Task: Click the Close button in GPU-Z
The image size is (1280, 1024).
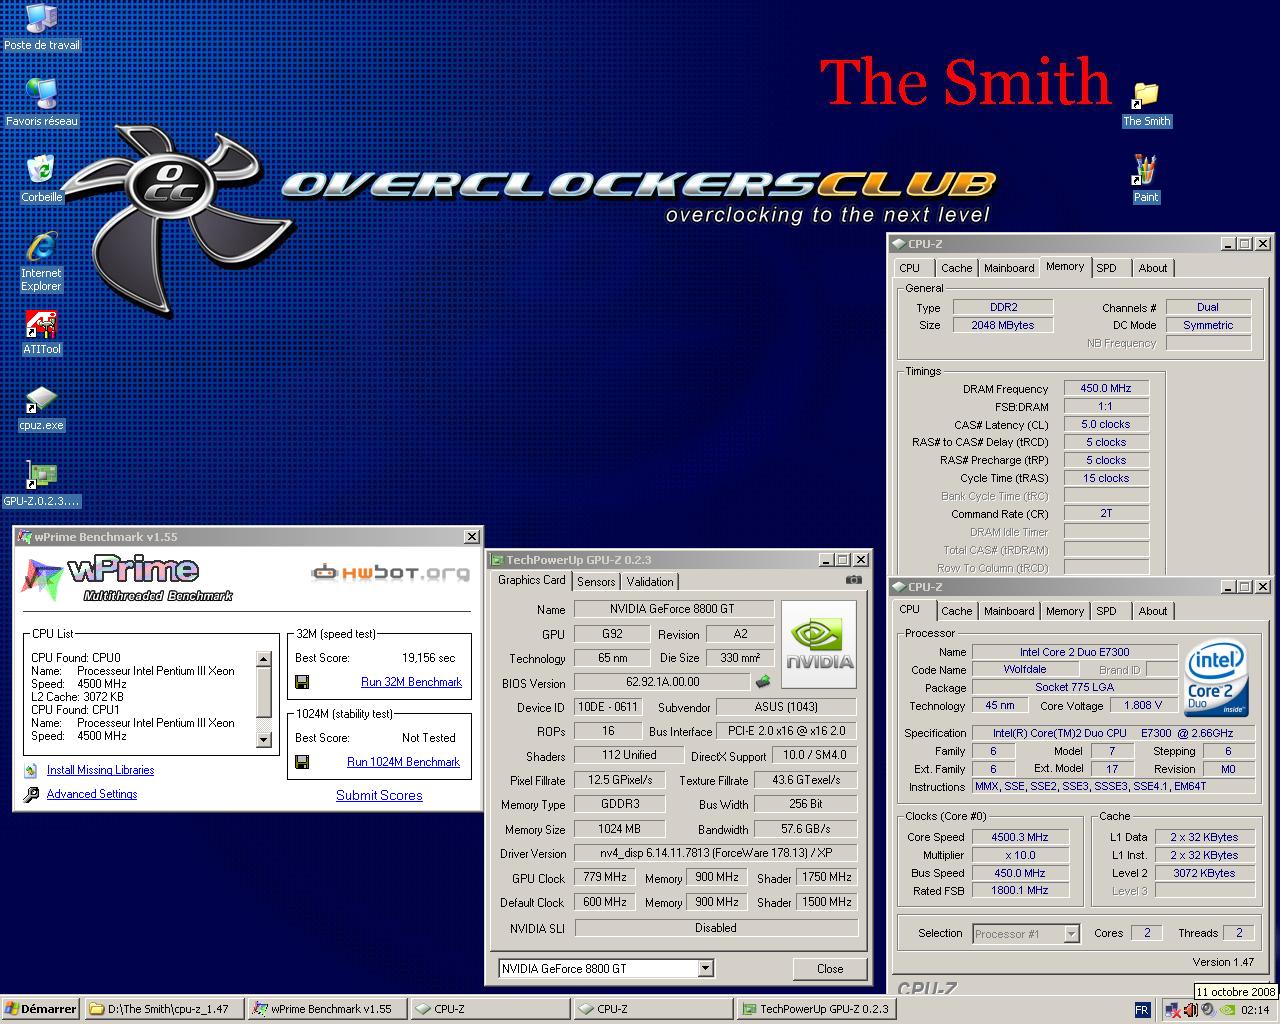Action: pos(830,968)
